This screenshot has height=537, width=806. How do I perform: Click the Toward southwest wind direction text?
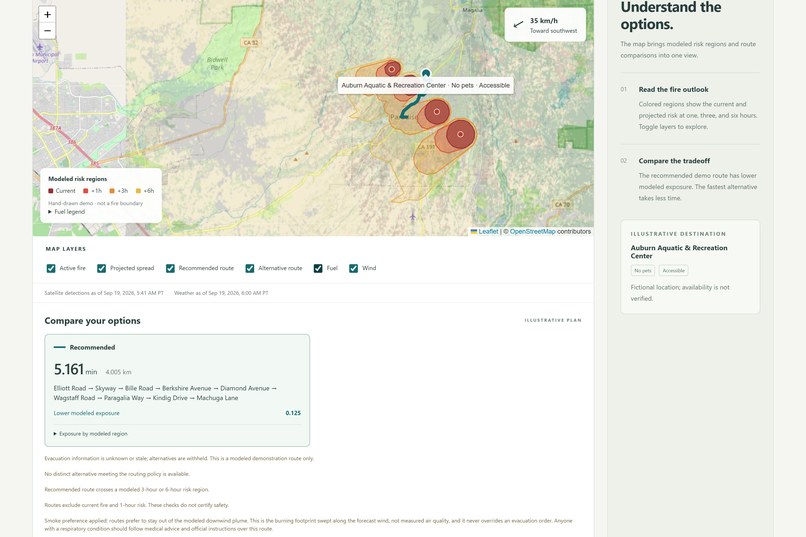pos(554,31)
